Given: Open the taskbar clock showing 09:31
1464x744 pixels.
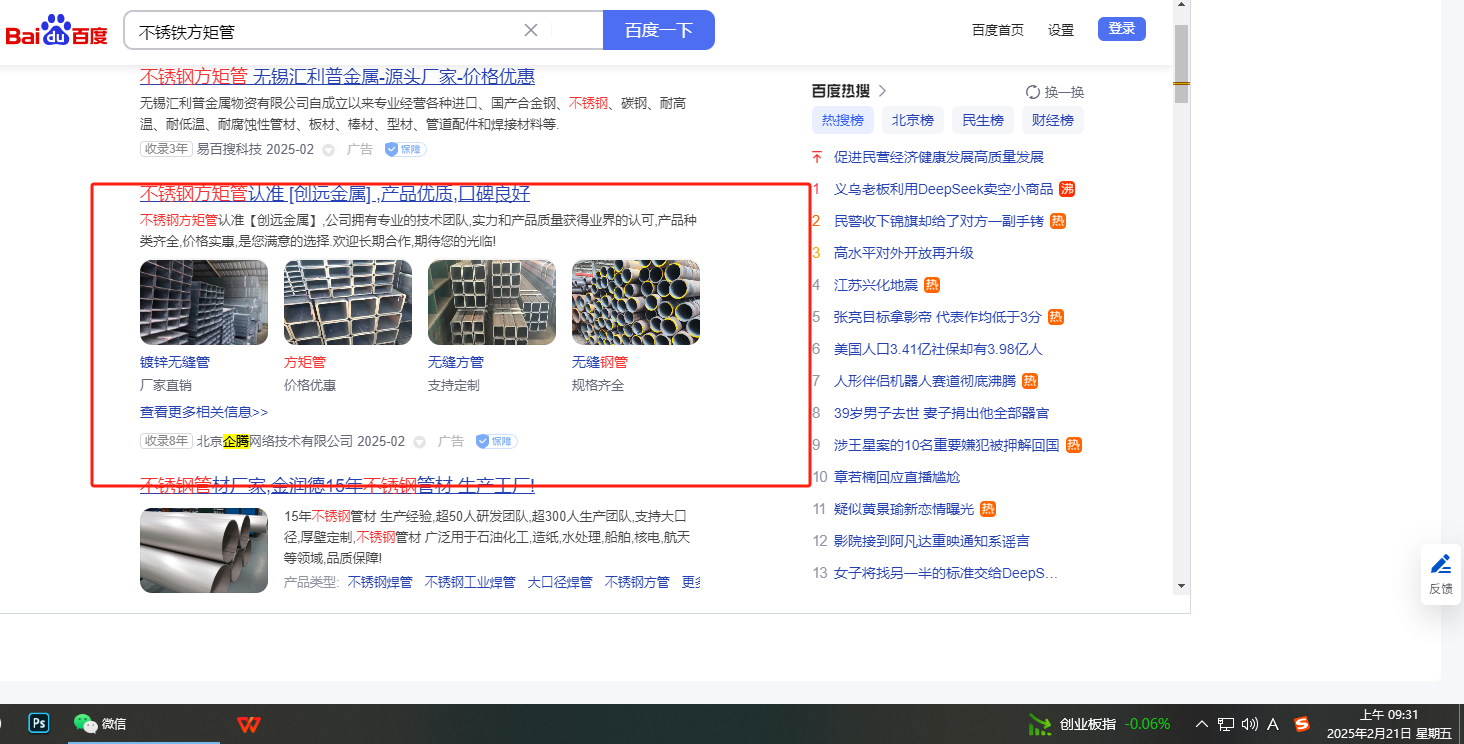Looking at the screenshot, I should tap(1390, 724).
